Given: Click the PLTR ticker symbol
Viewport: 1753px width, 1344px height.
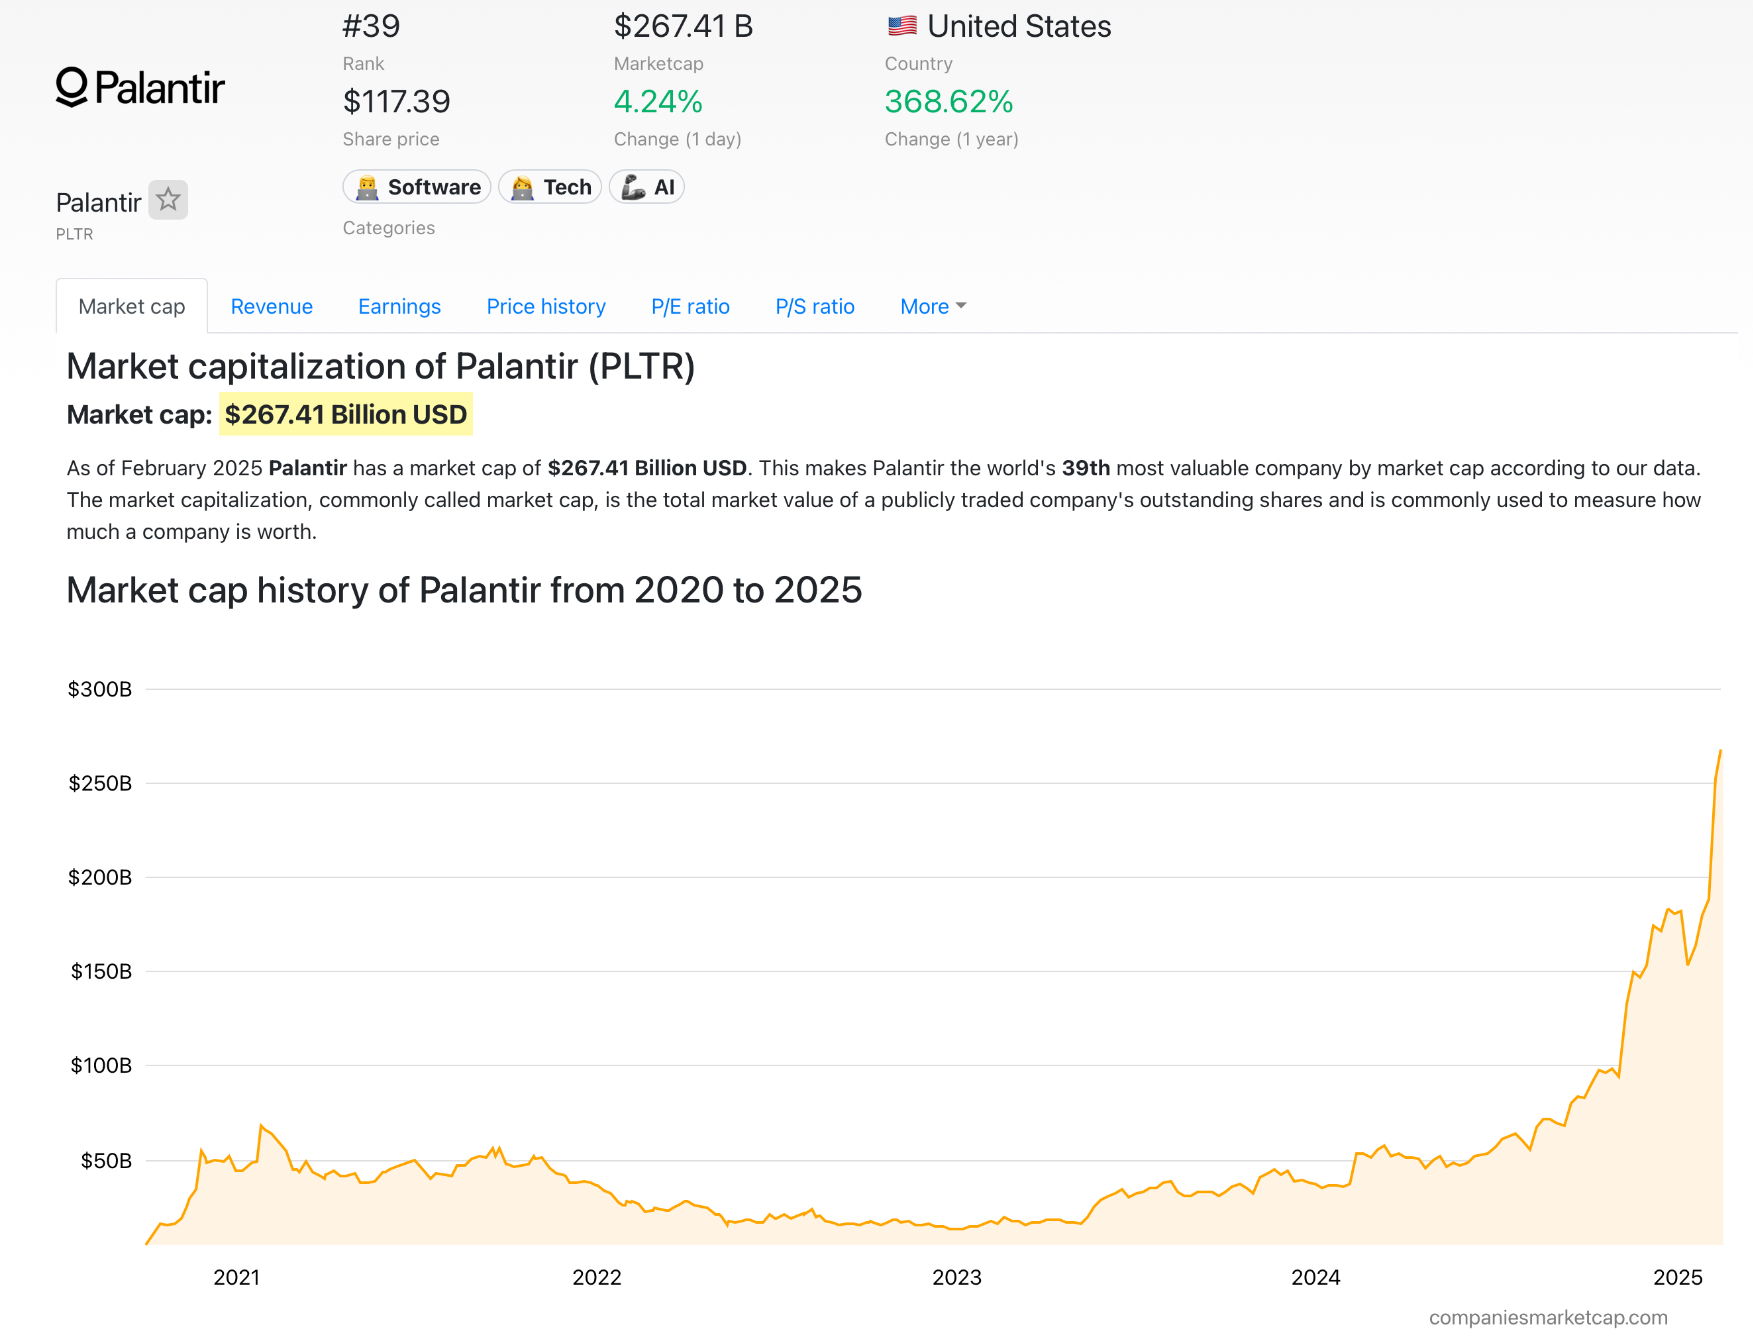Looking at the screenshot, I should (74, 234).
